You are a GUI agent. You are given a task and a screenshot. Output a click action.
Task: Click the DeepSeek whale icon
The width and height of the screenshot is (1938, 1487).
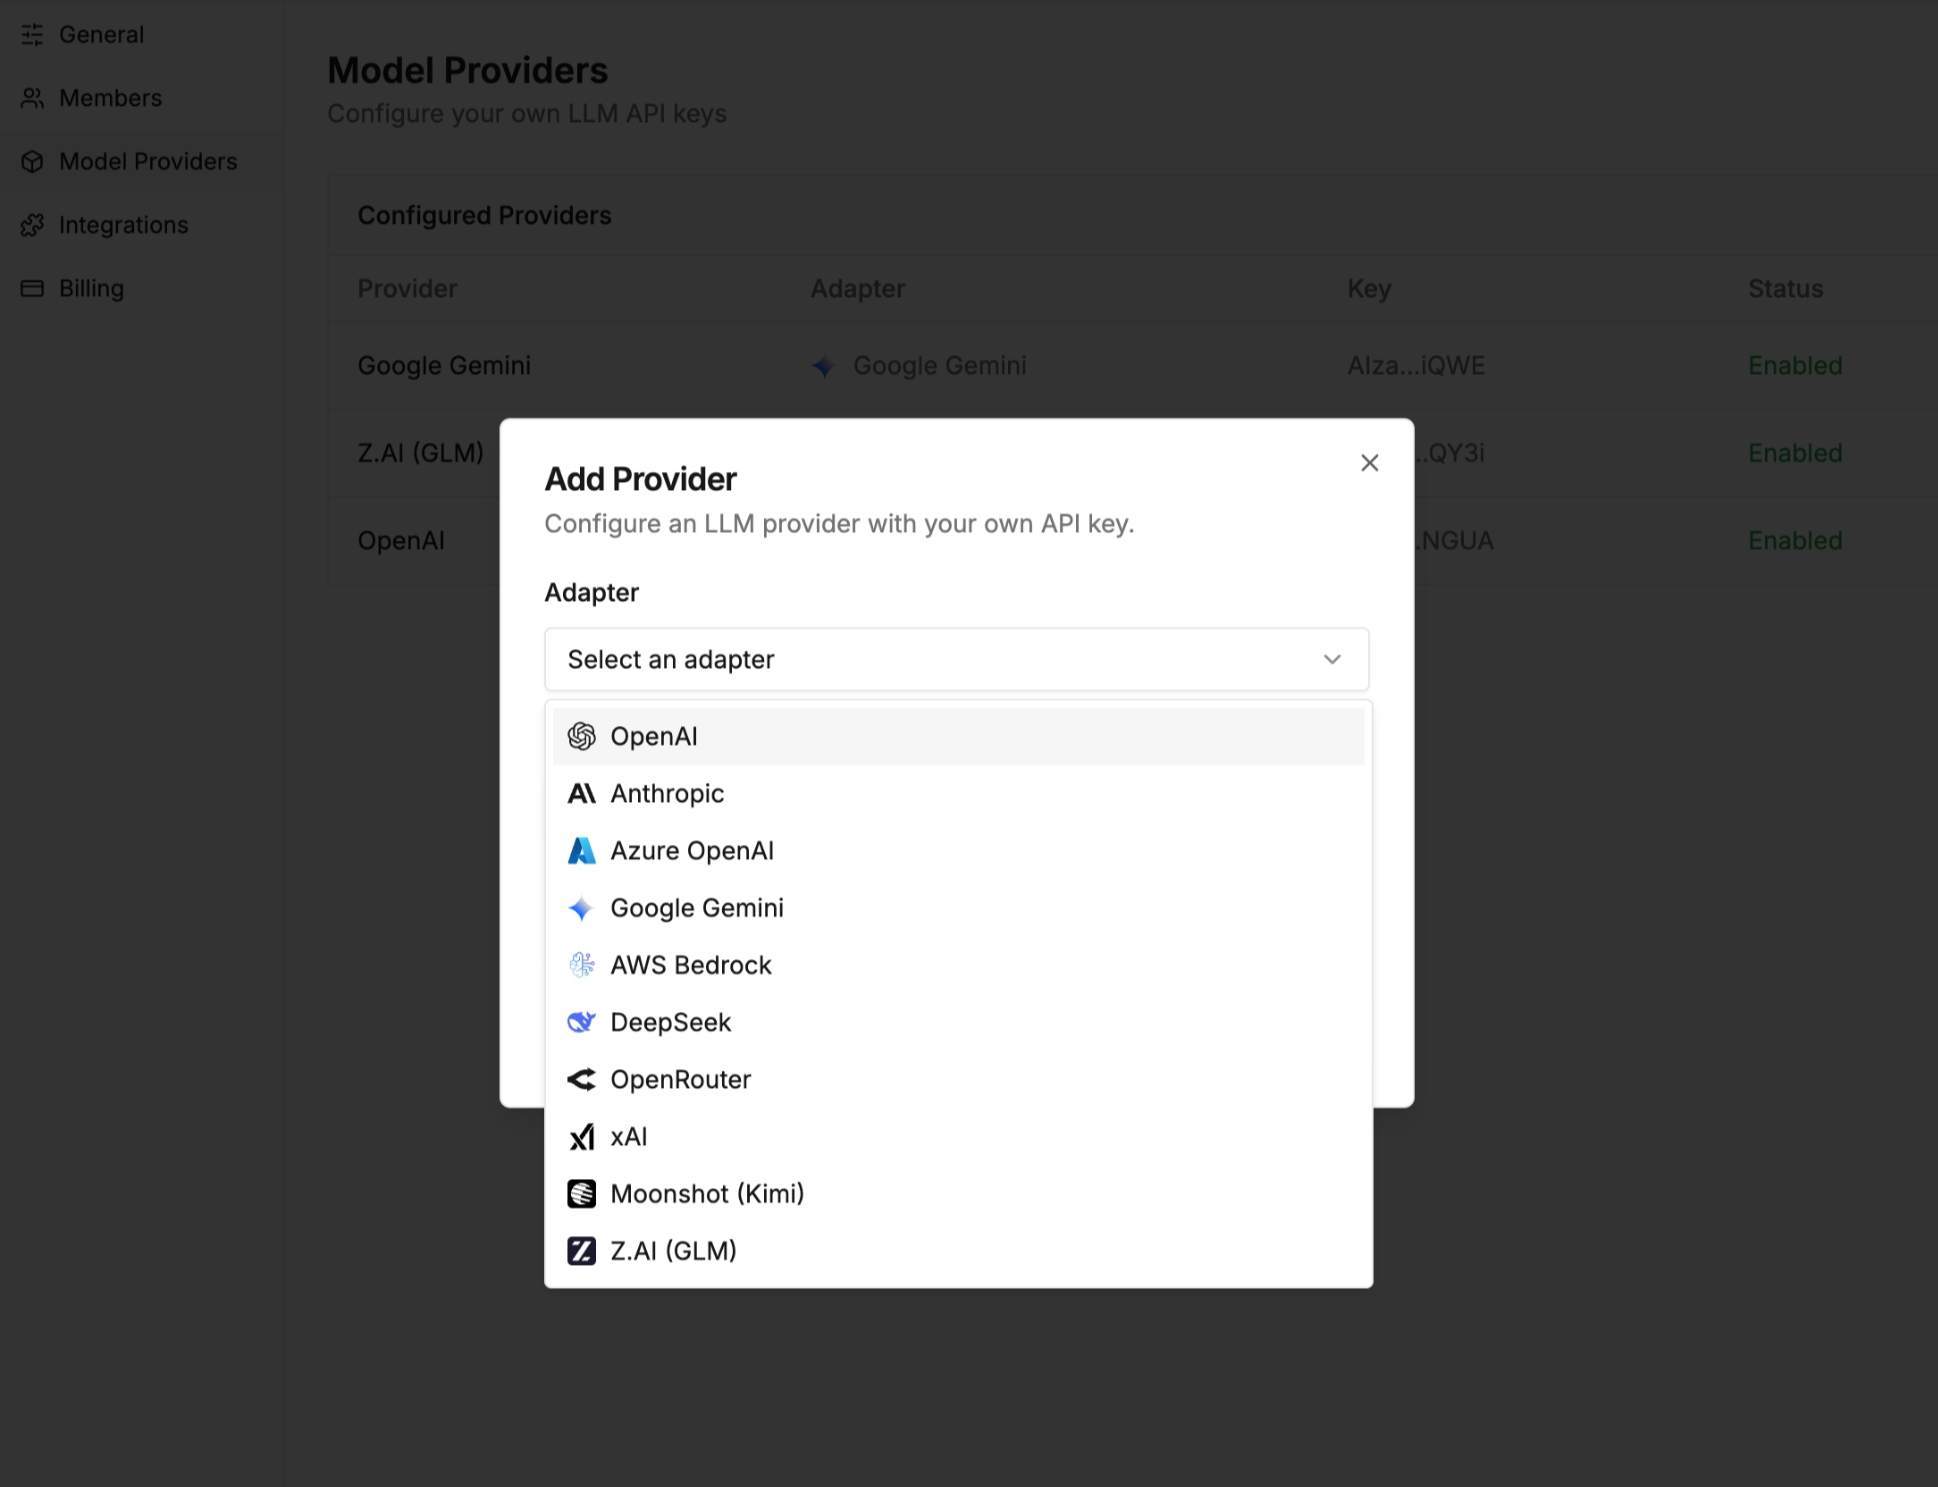click(581, 1022)
